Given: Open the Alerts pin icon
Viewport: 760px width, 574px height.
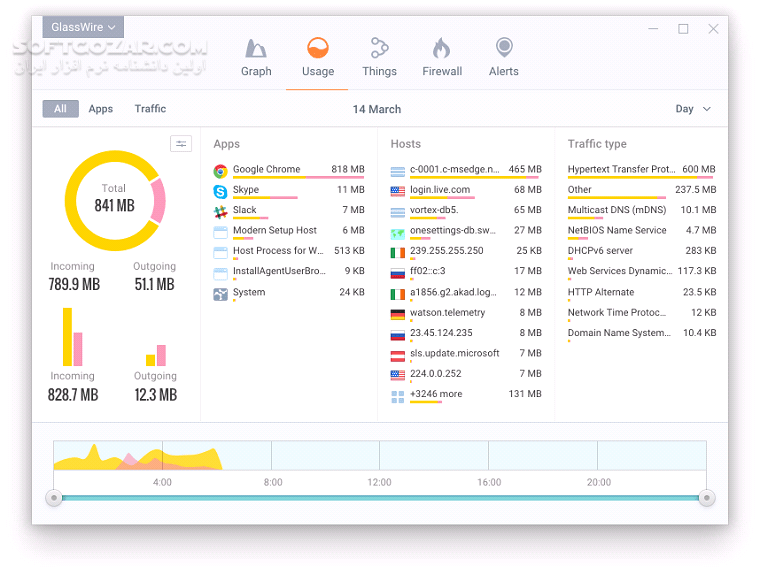Looking at the screenshot, I should tap(504, 49).
